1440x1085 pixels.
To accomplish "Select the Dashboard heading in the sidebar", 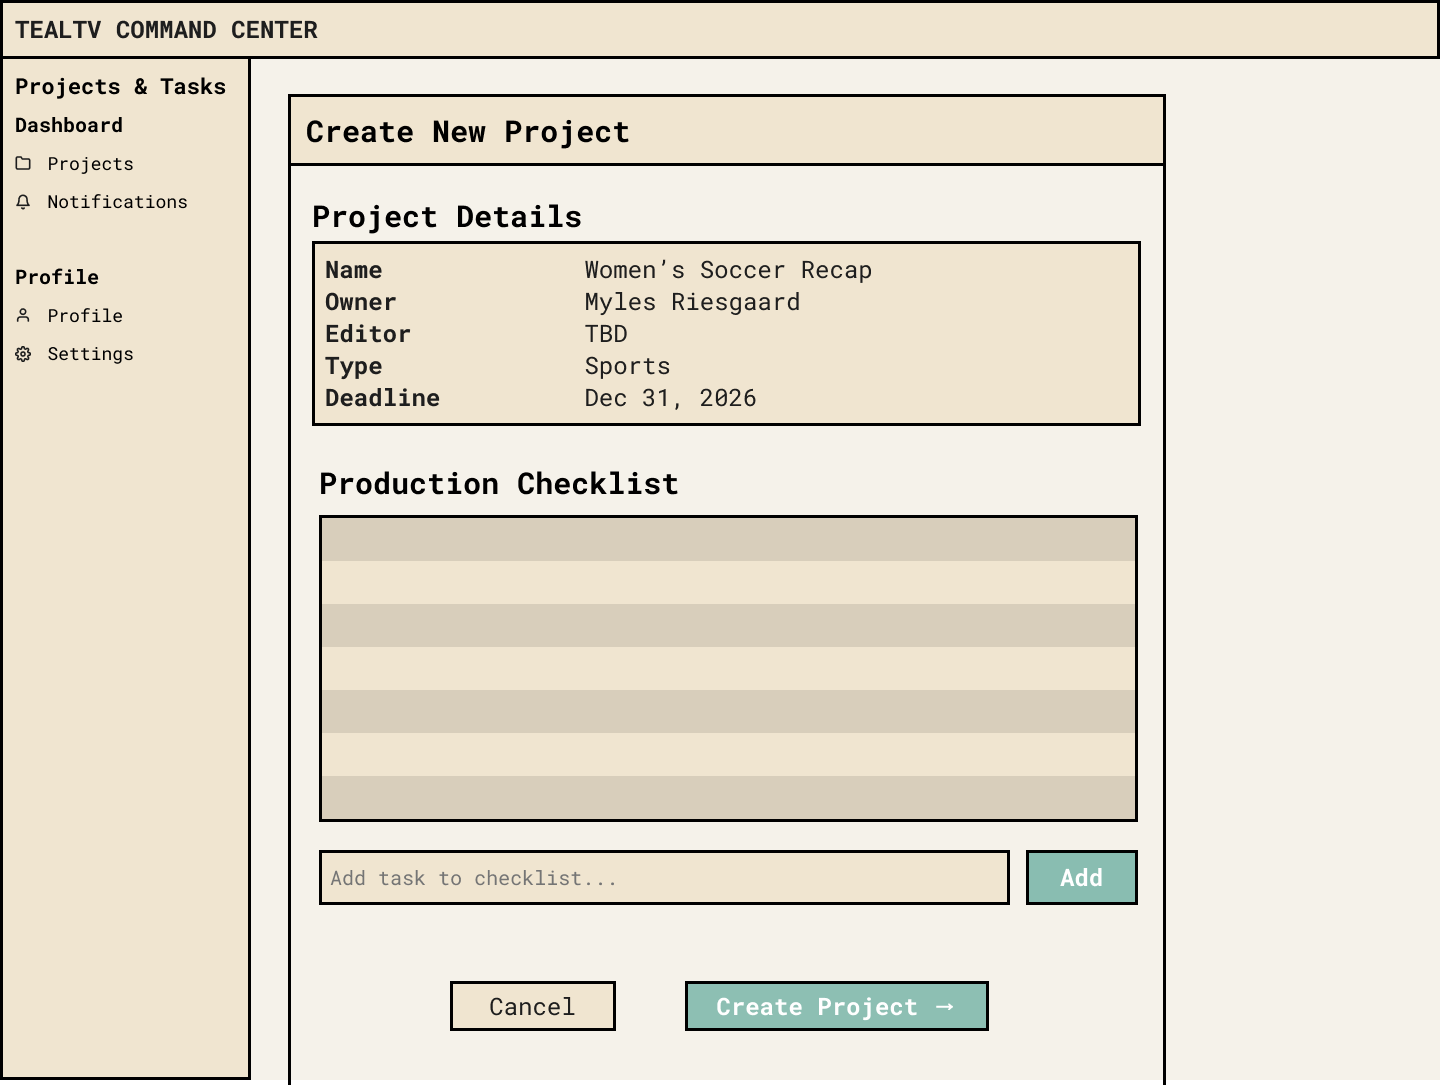I will (x=69, y=125).
